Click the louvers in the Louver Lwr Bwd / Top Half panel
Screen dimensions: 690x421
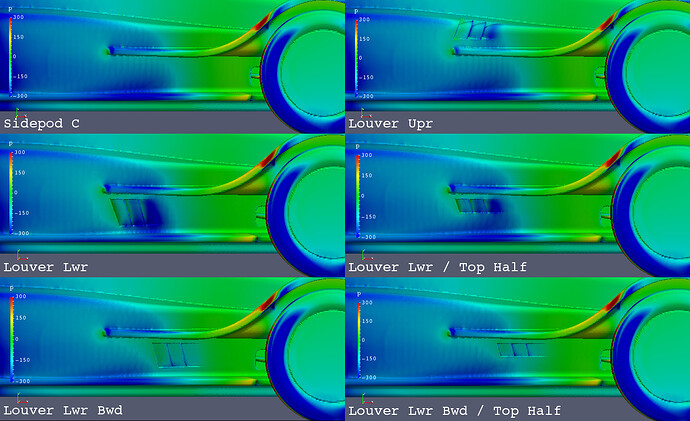pyautogui.click(x=520, y=350)
